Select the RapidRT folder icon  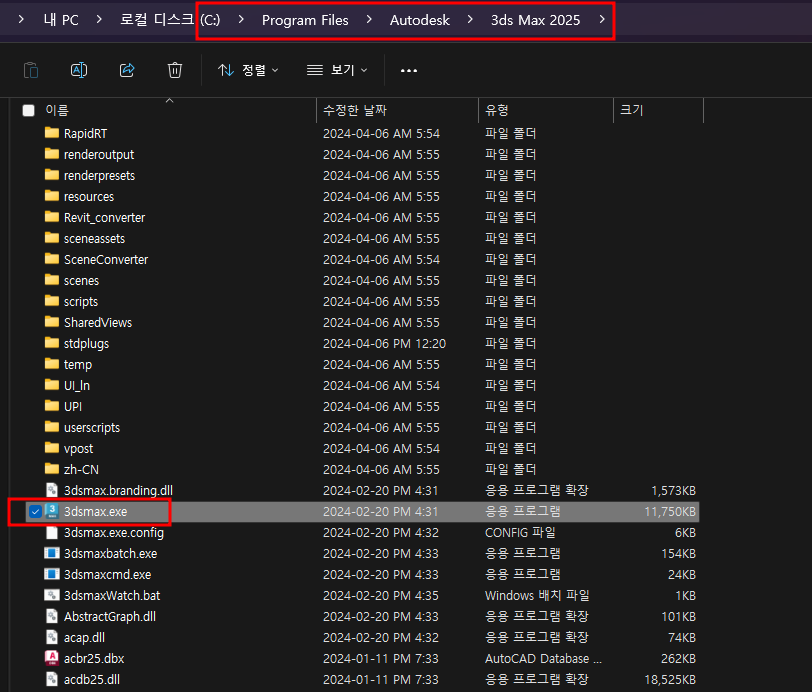[52, 133]
